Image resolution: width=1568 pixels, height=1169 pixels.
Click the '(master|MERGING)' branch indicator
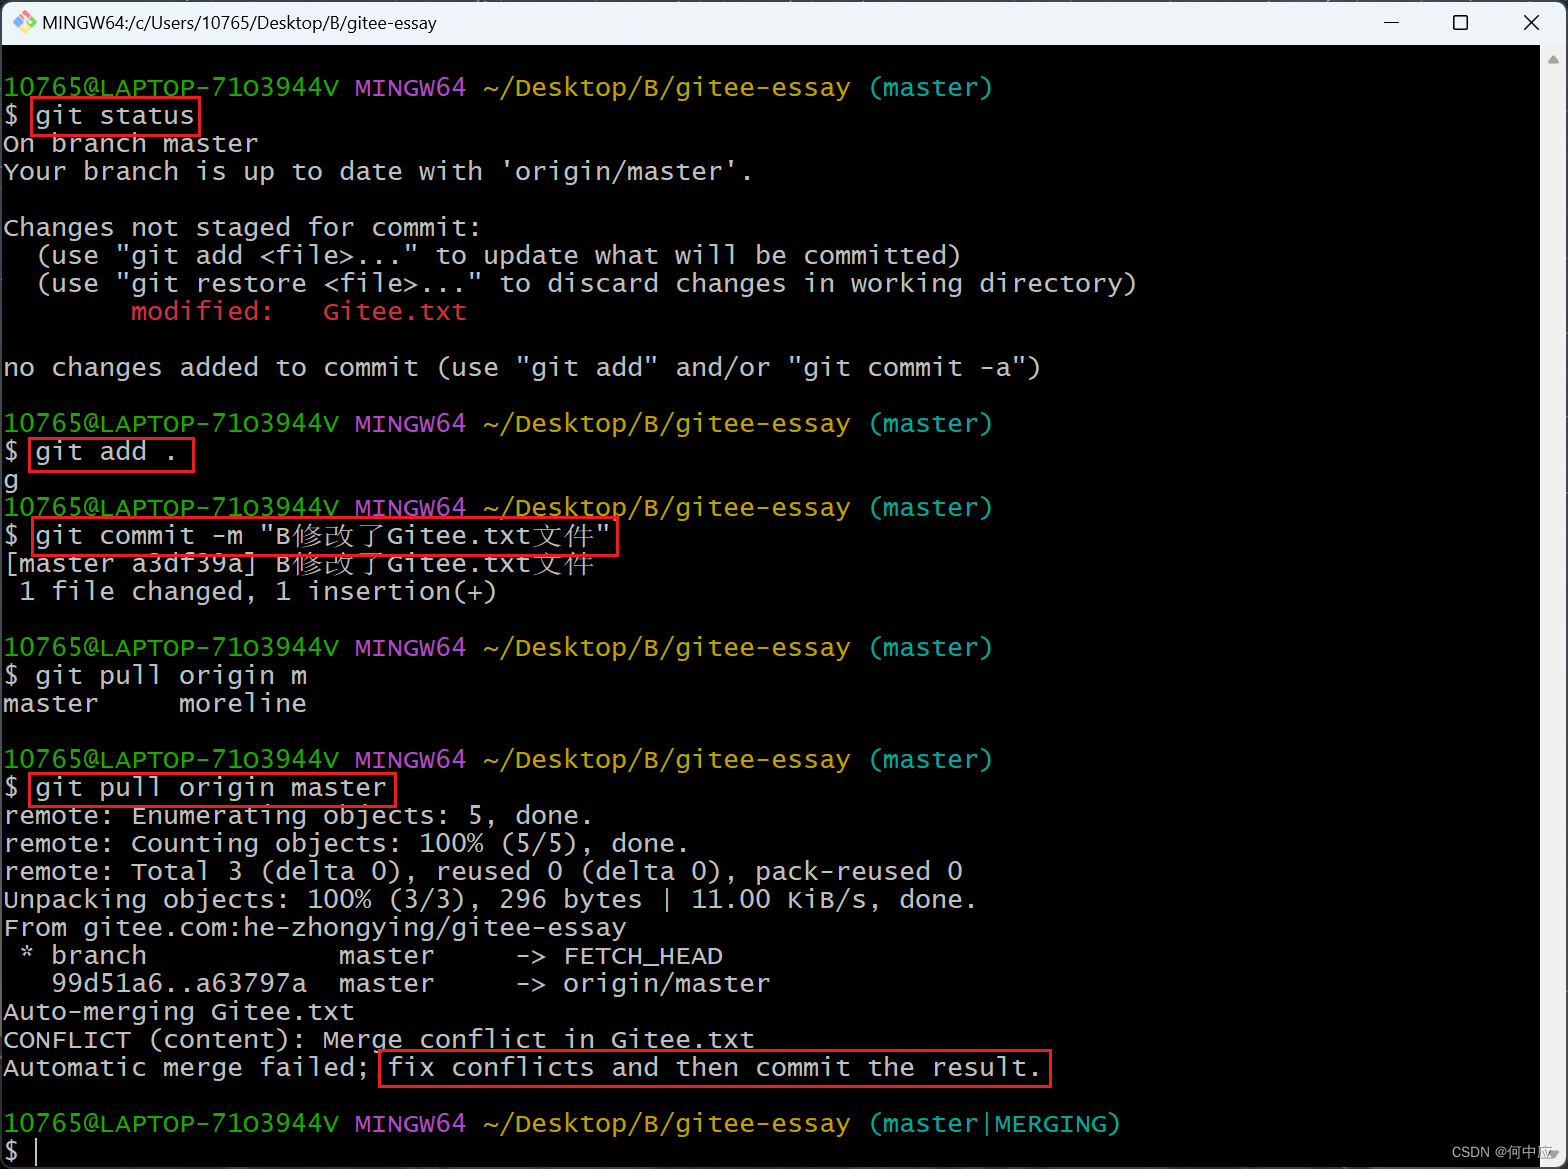[x=994, y=1124]
